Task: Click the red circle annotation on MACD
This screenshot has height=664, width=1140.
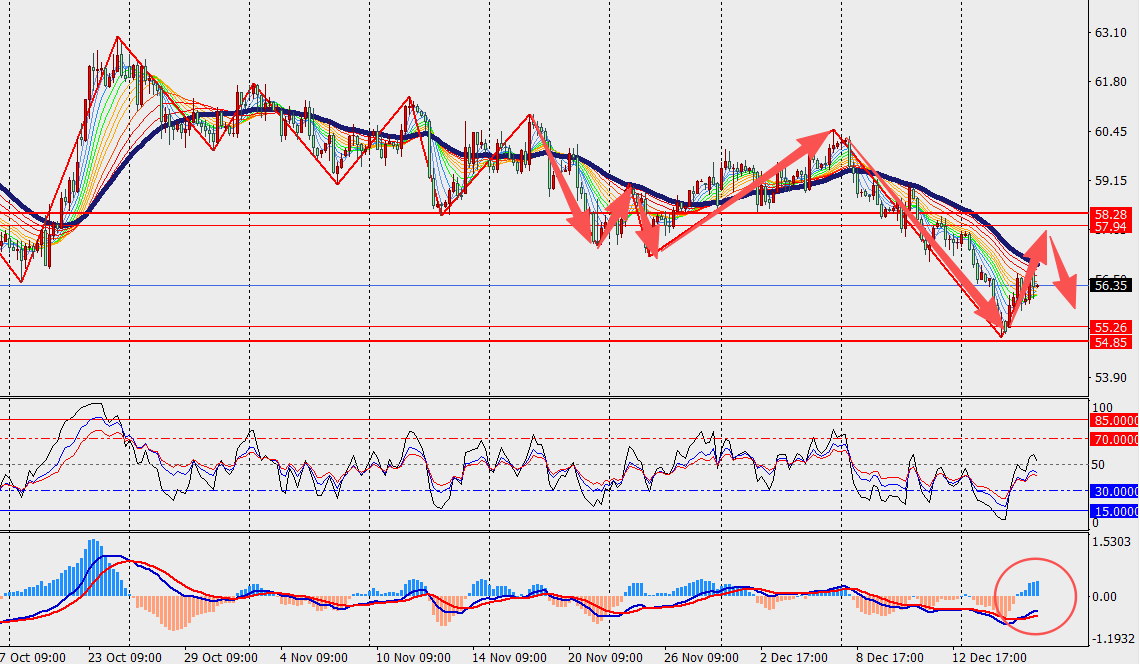Action: click(1036, 597)
